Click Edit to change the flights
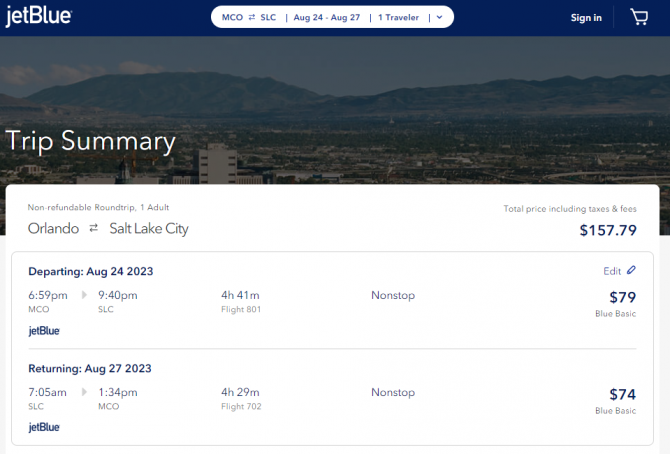This screenshot has height=454, width=670. coord(612,271)
